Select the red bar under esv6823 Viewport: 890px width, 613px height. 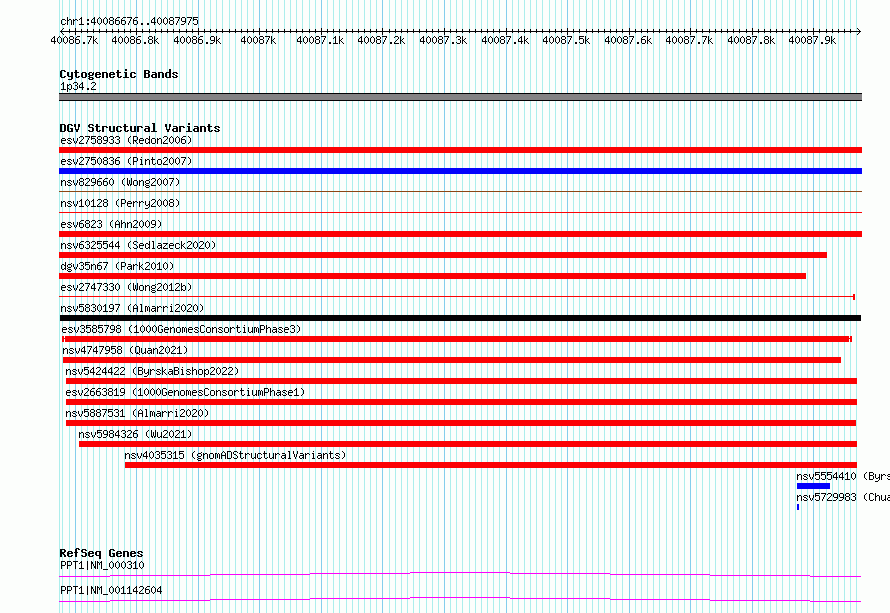pos(460,234)
